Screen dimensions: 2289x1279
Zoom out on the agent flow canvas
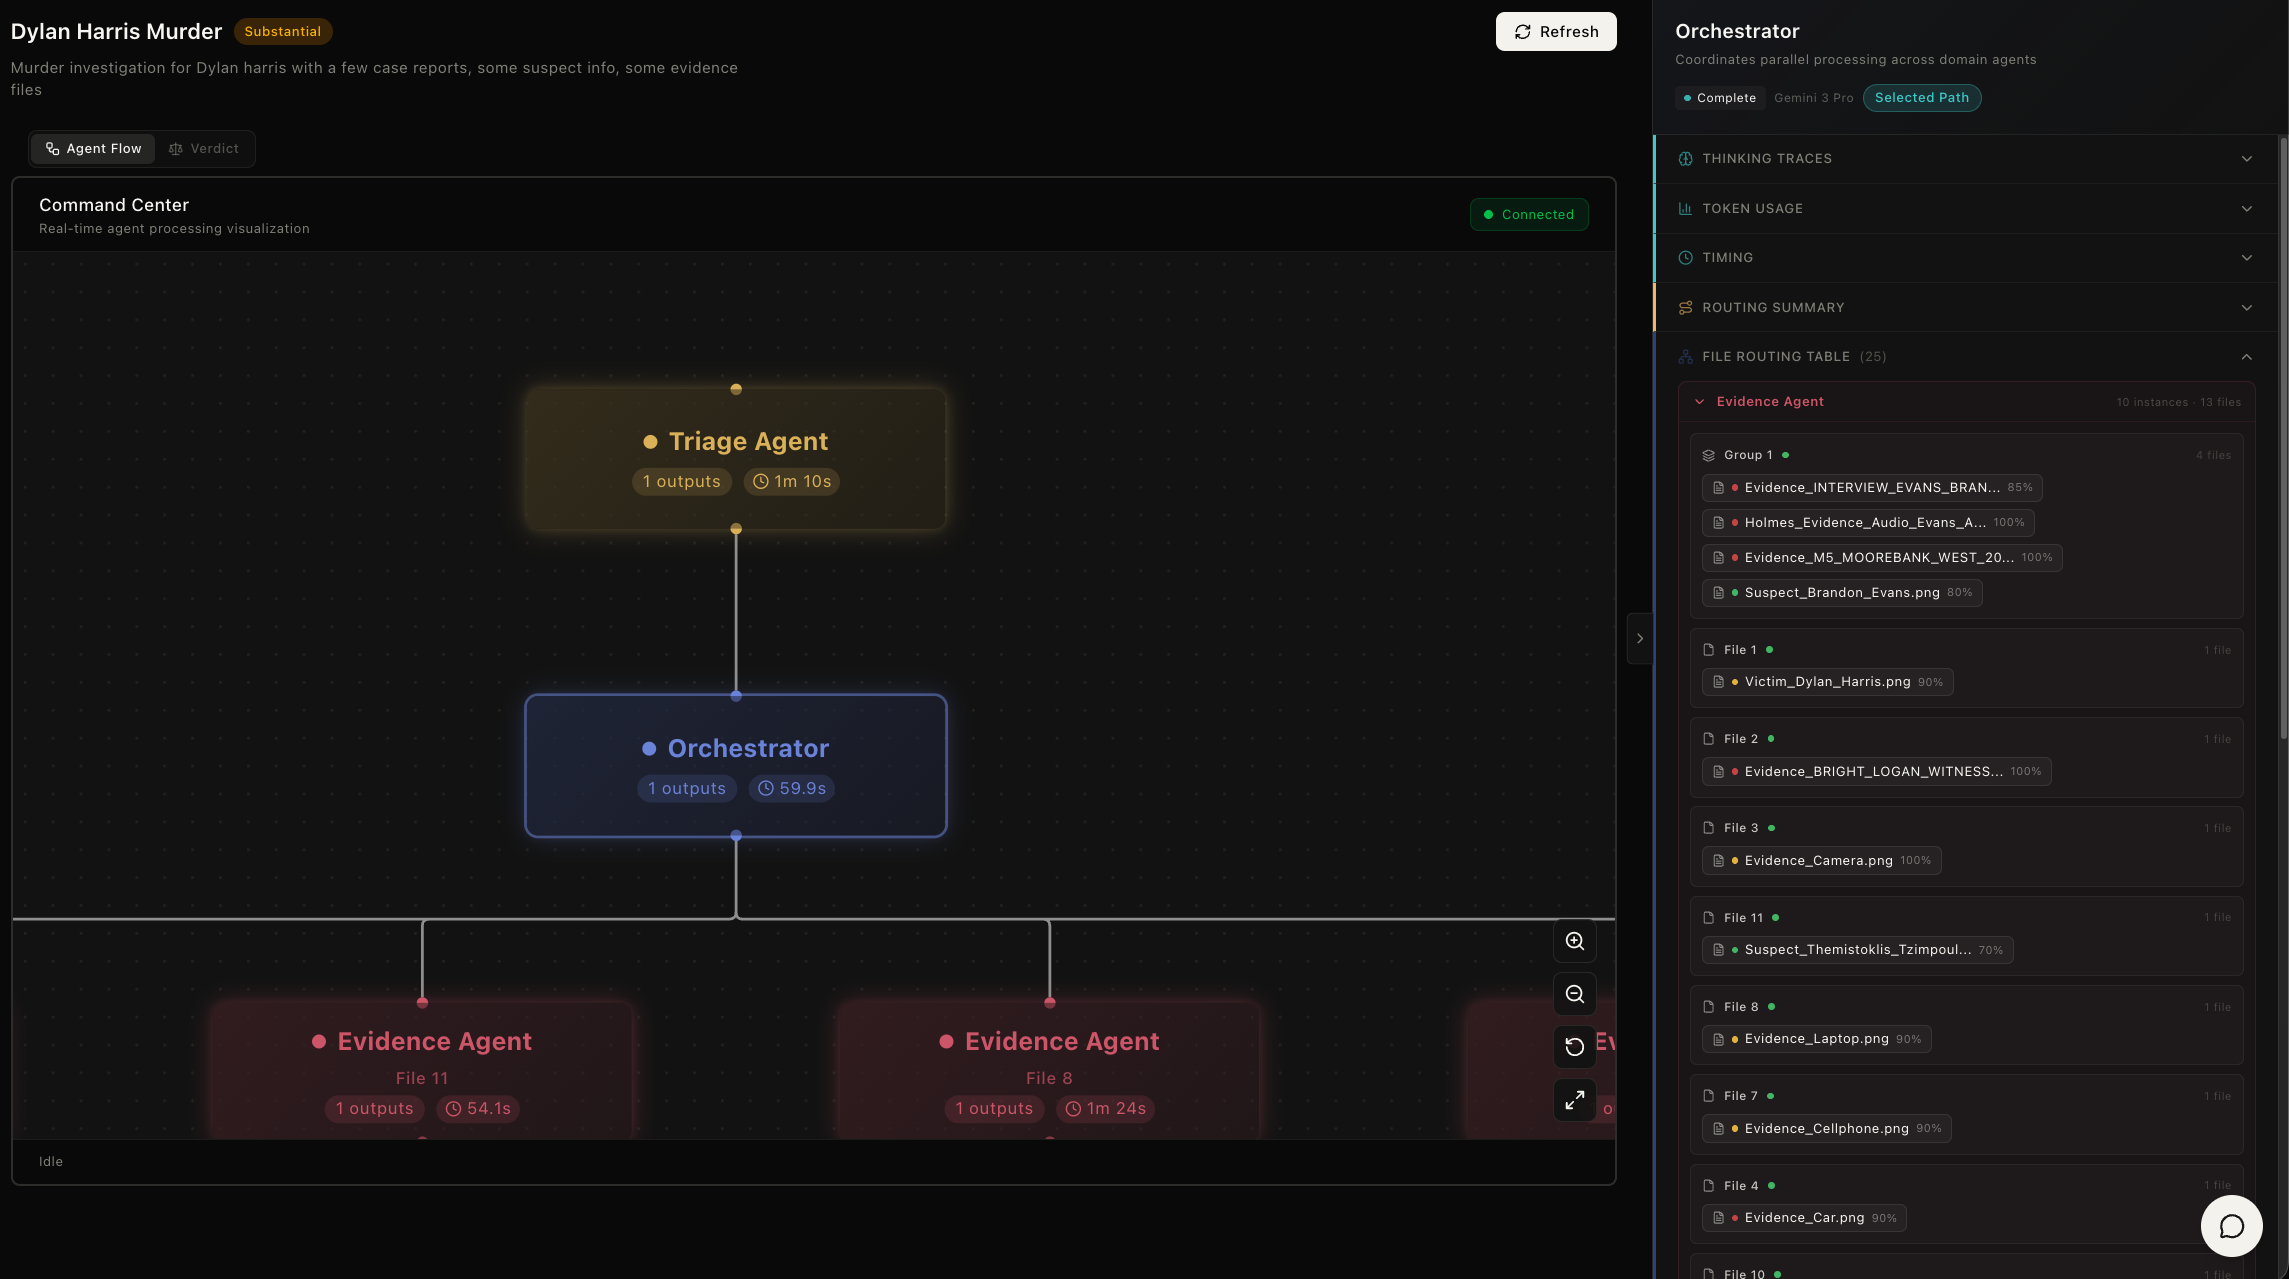pos(1574,994)
